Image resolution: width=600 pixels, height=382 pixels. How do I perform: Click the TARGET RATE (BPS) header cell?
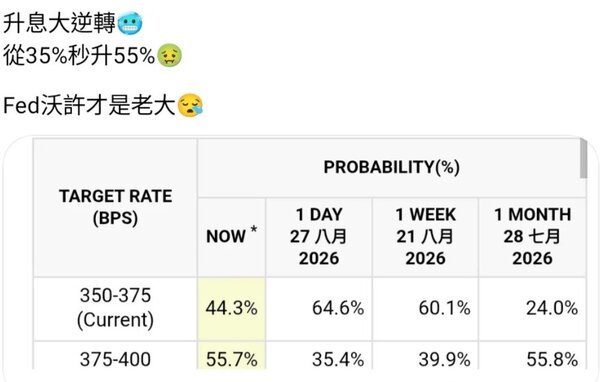point(115,207)
